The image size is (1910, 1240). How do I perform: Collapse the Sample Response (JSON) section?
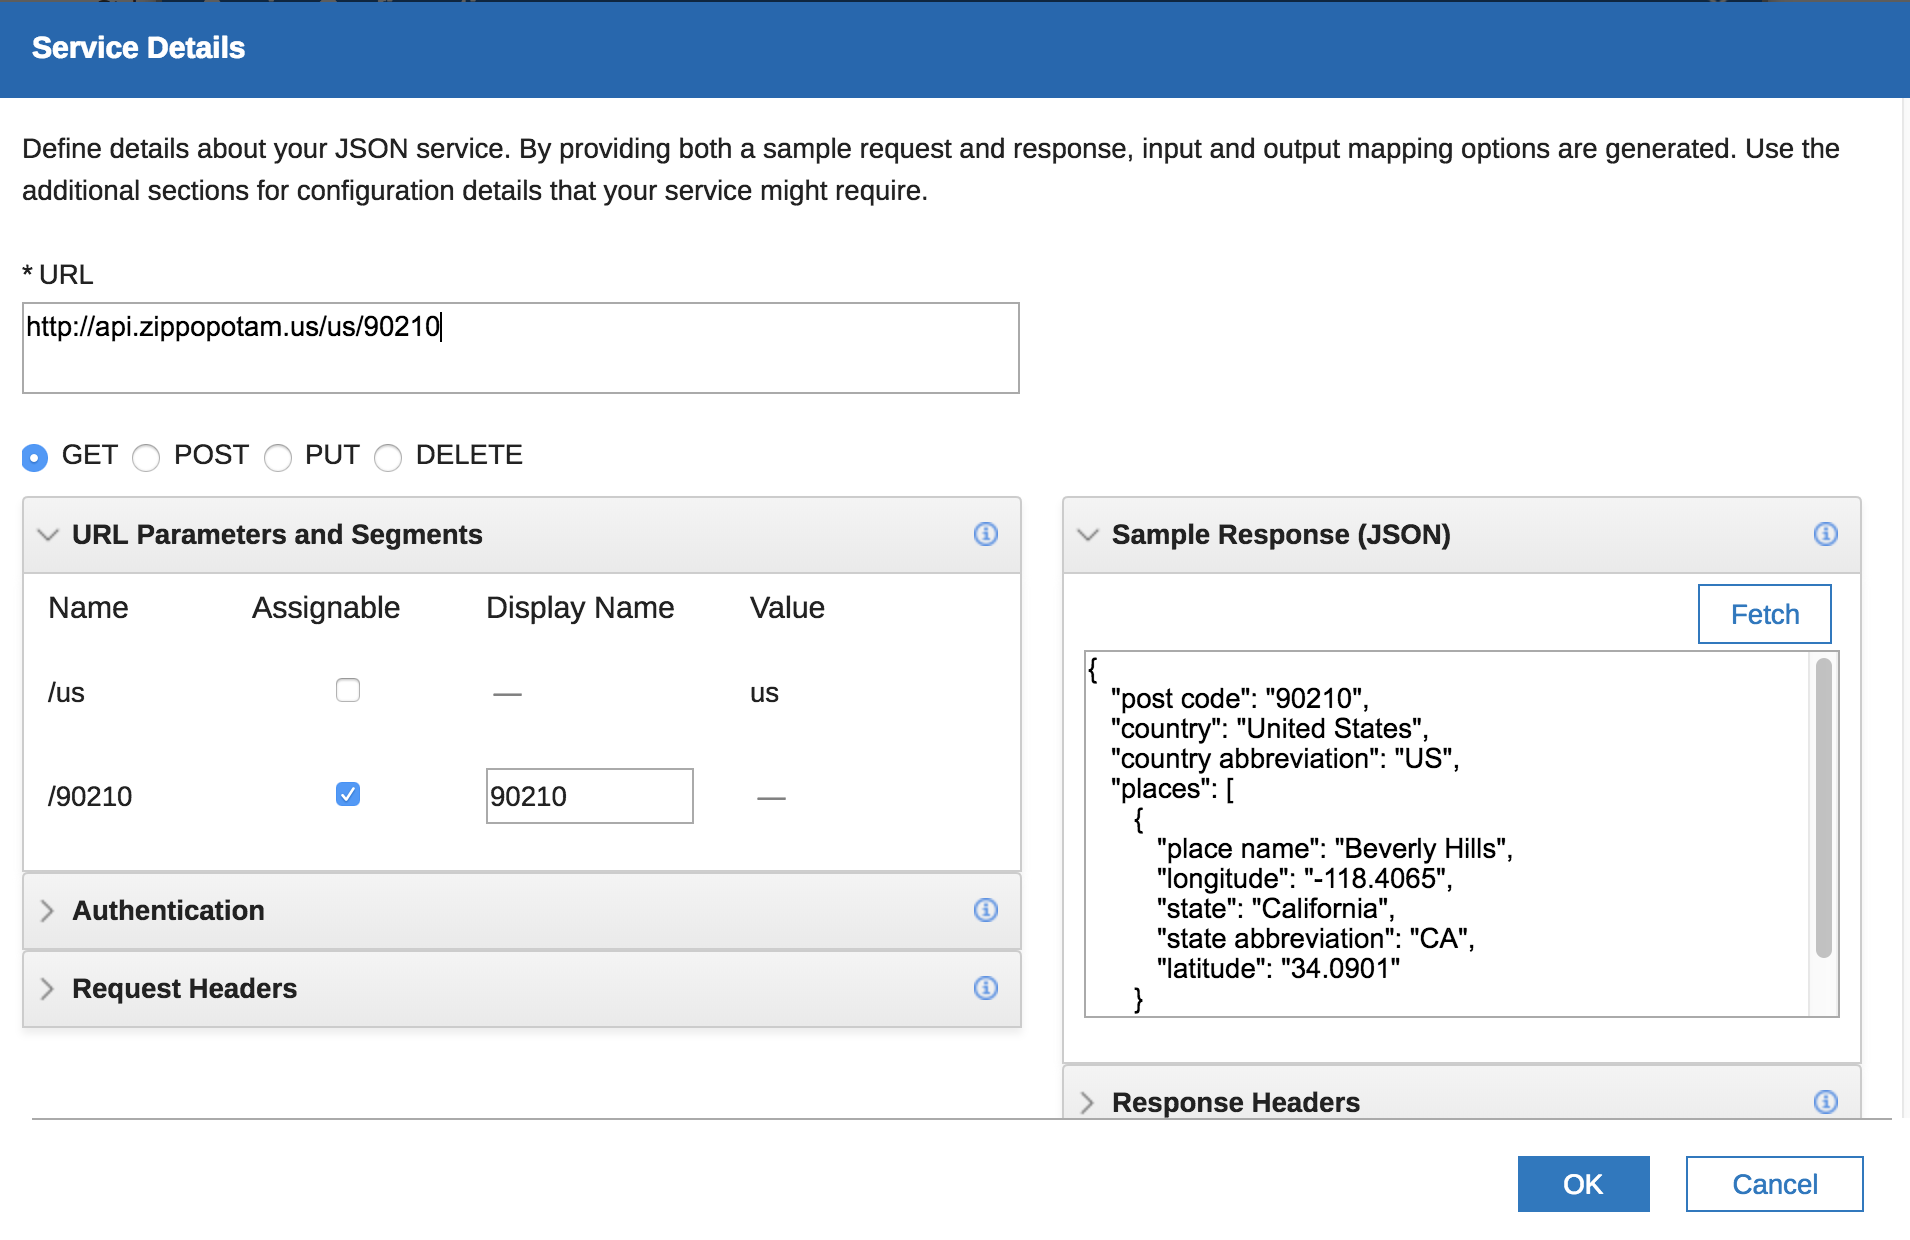click(x=1087, y=535)
